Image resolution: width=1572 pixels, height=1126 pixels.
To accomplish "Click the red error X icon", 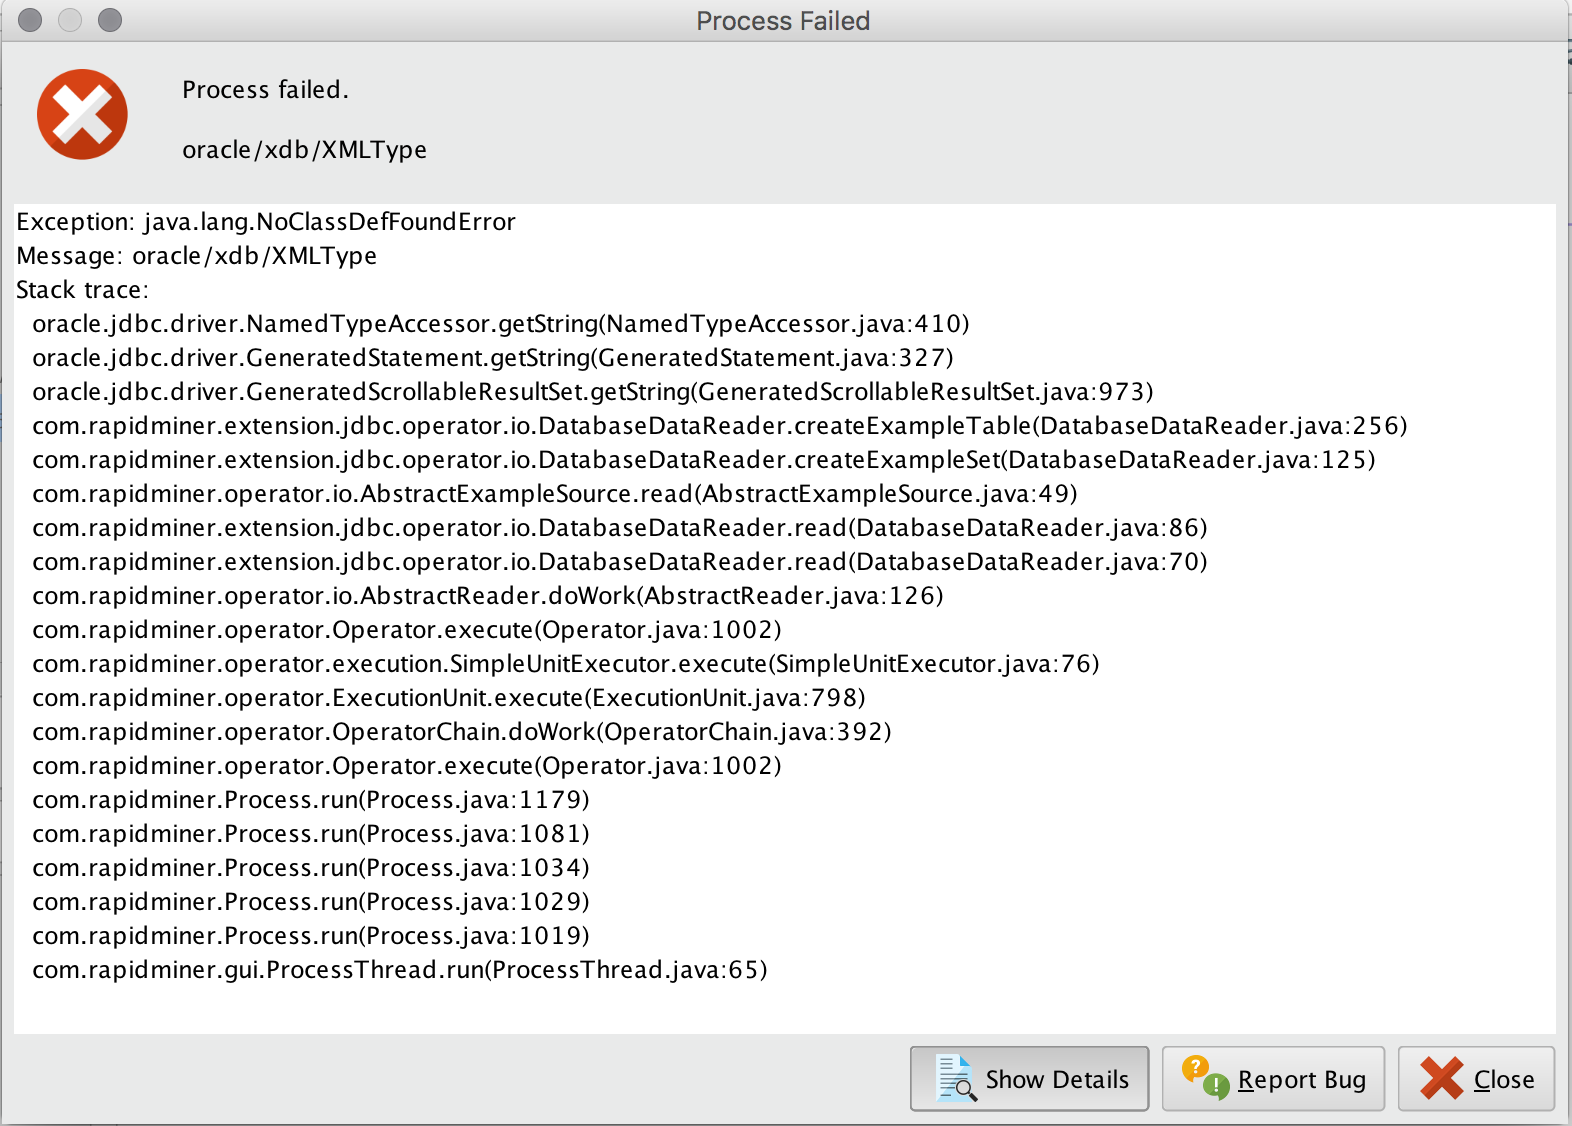I will (x=82, y=114).
